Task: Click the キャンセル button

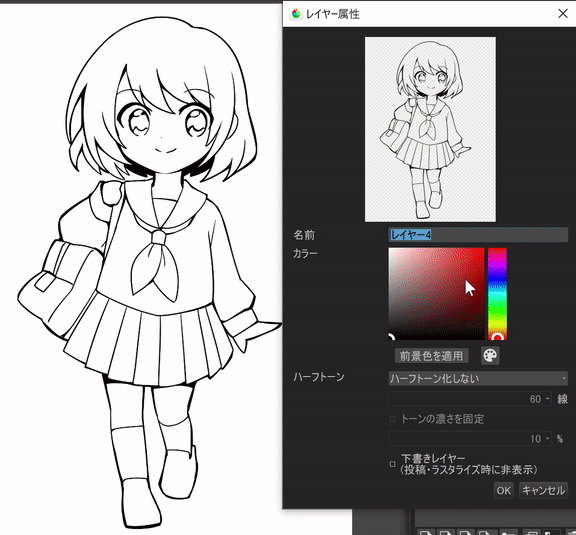Action: click(543, 490)
